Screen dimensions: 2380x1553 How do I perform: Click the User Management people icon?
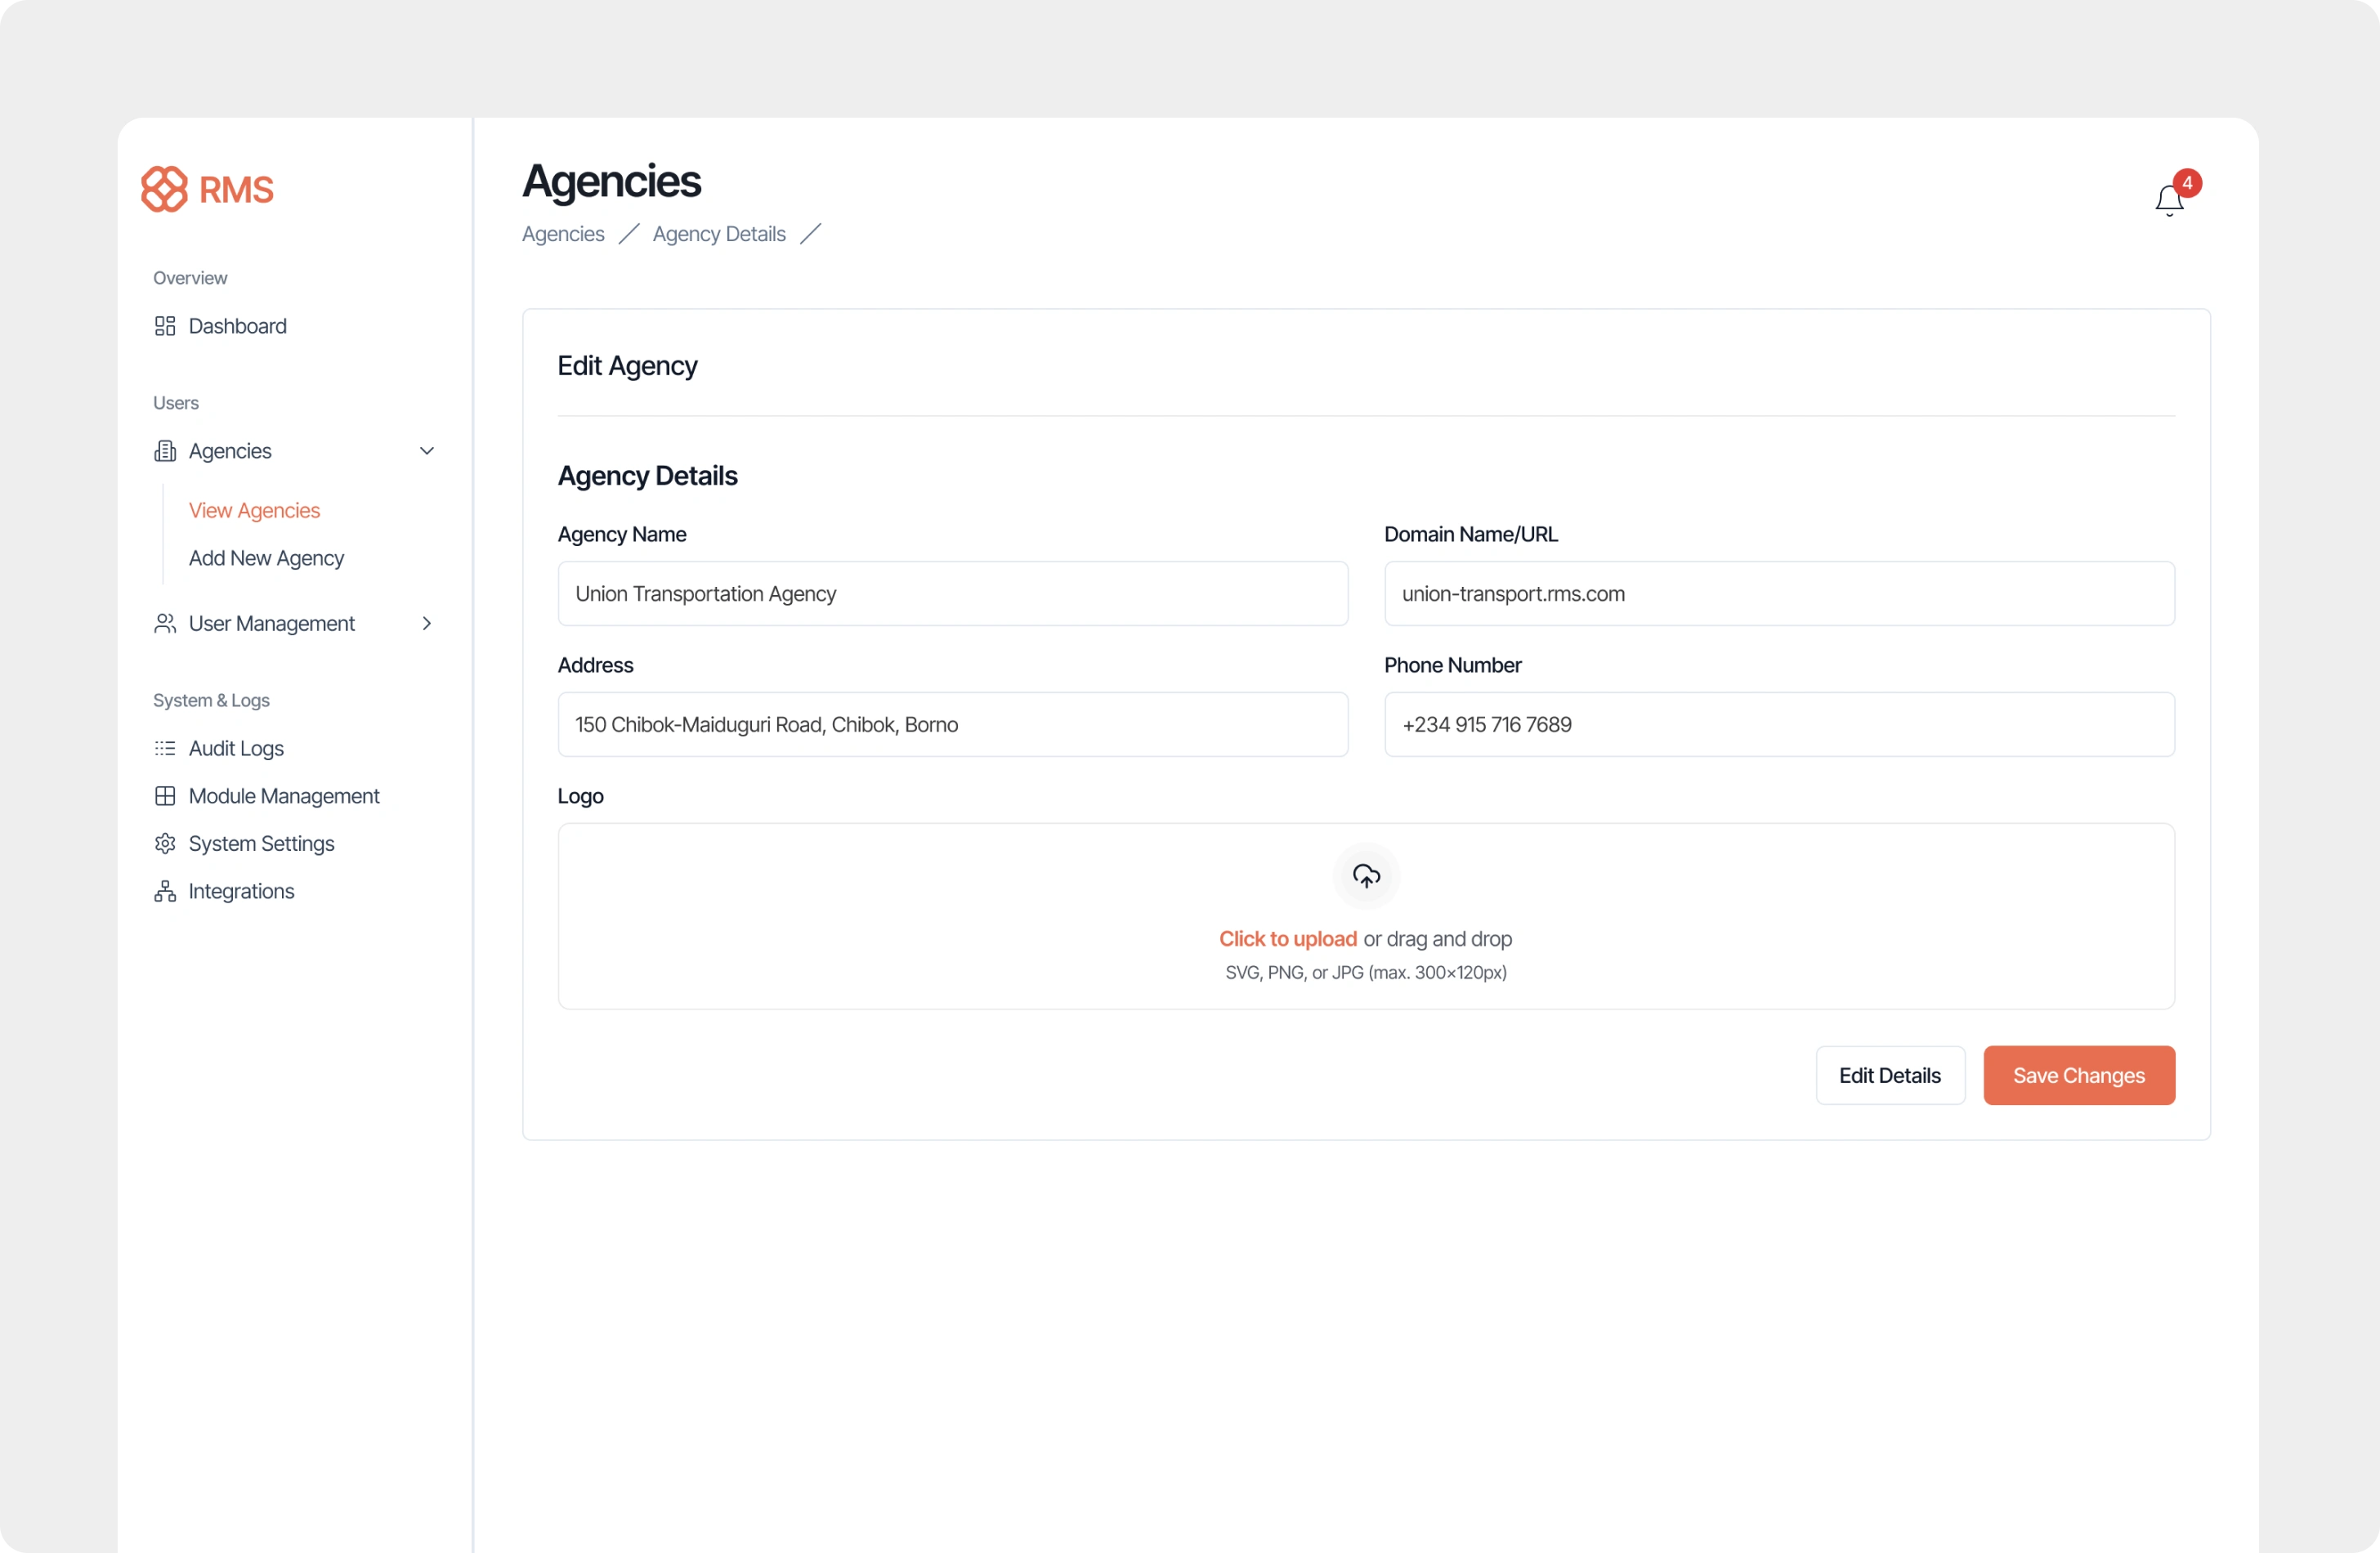click(x=165, y=624)
